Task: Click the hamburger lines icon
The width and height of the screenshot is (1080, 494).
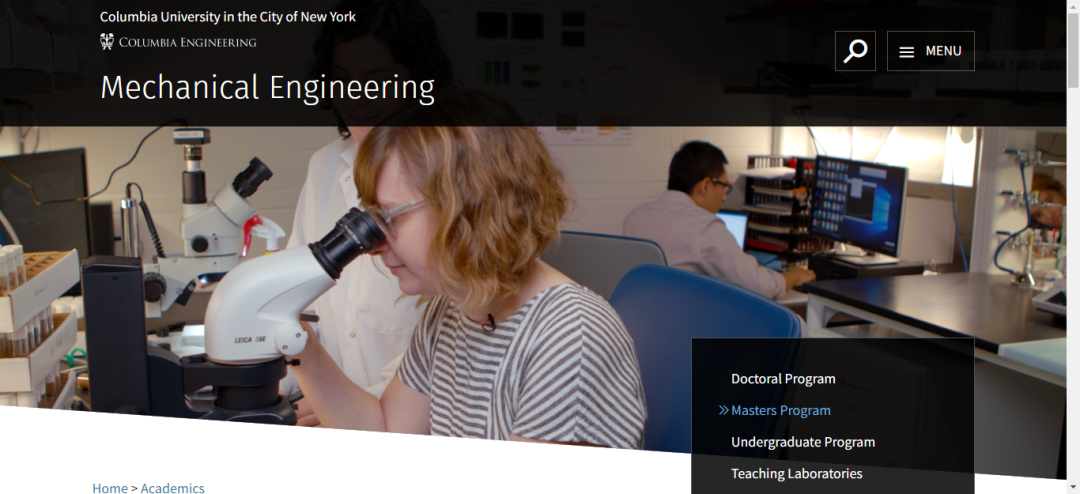Action: click(x=906, y=52)
